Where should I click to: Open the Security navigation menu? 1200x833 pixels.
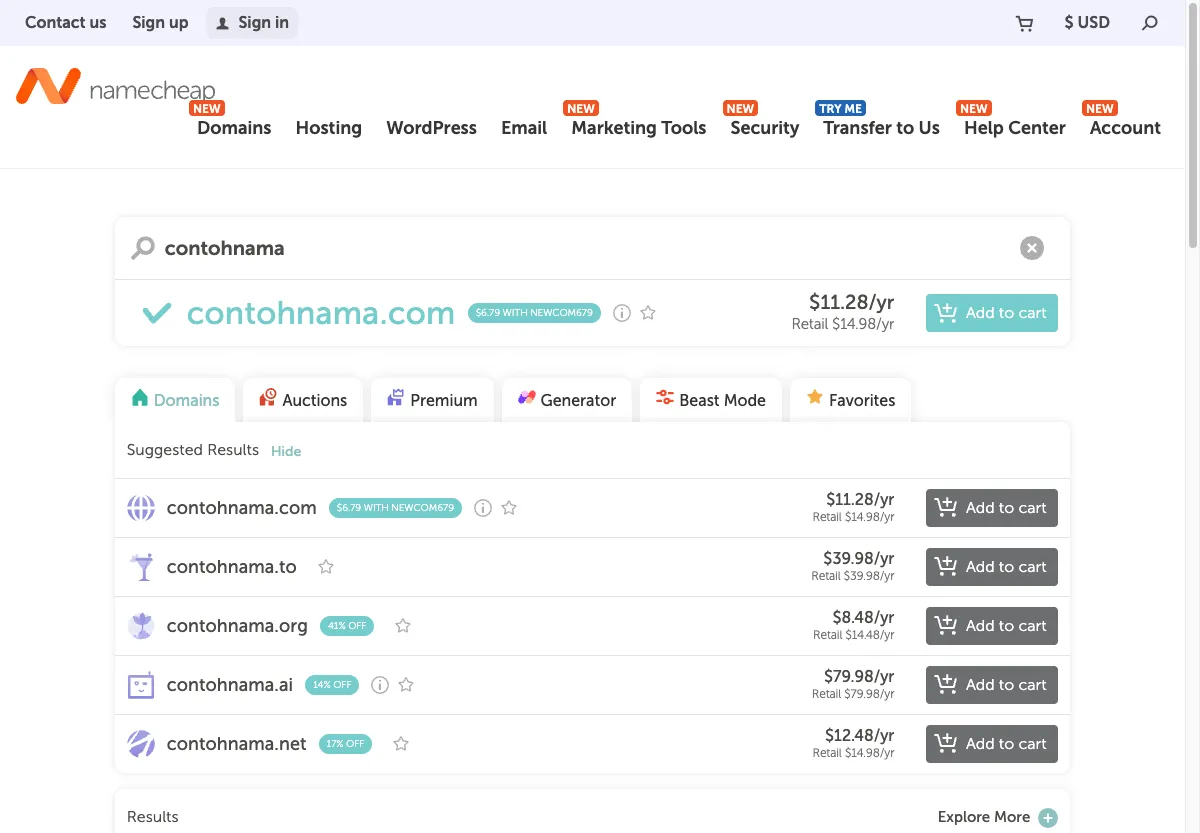click(765, 128)
